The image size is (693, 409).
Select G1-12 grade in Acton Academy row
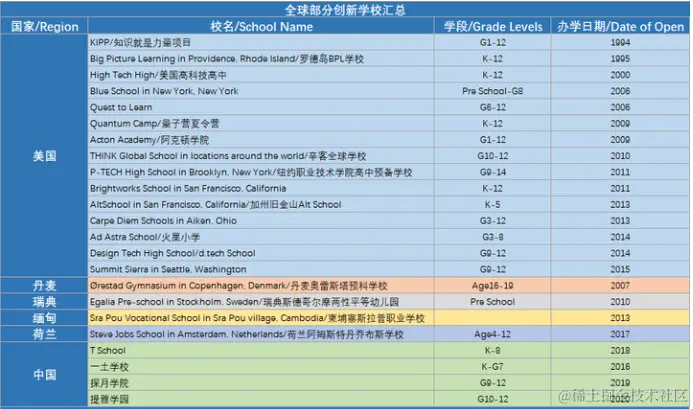[x=493, y=140]
